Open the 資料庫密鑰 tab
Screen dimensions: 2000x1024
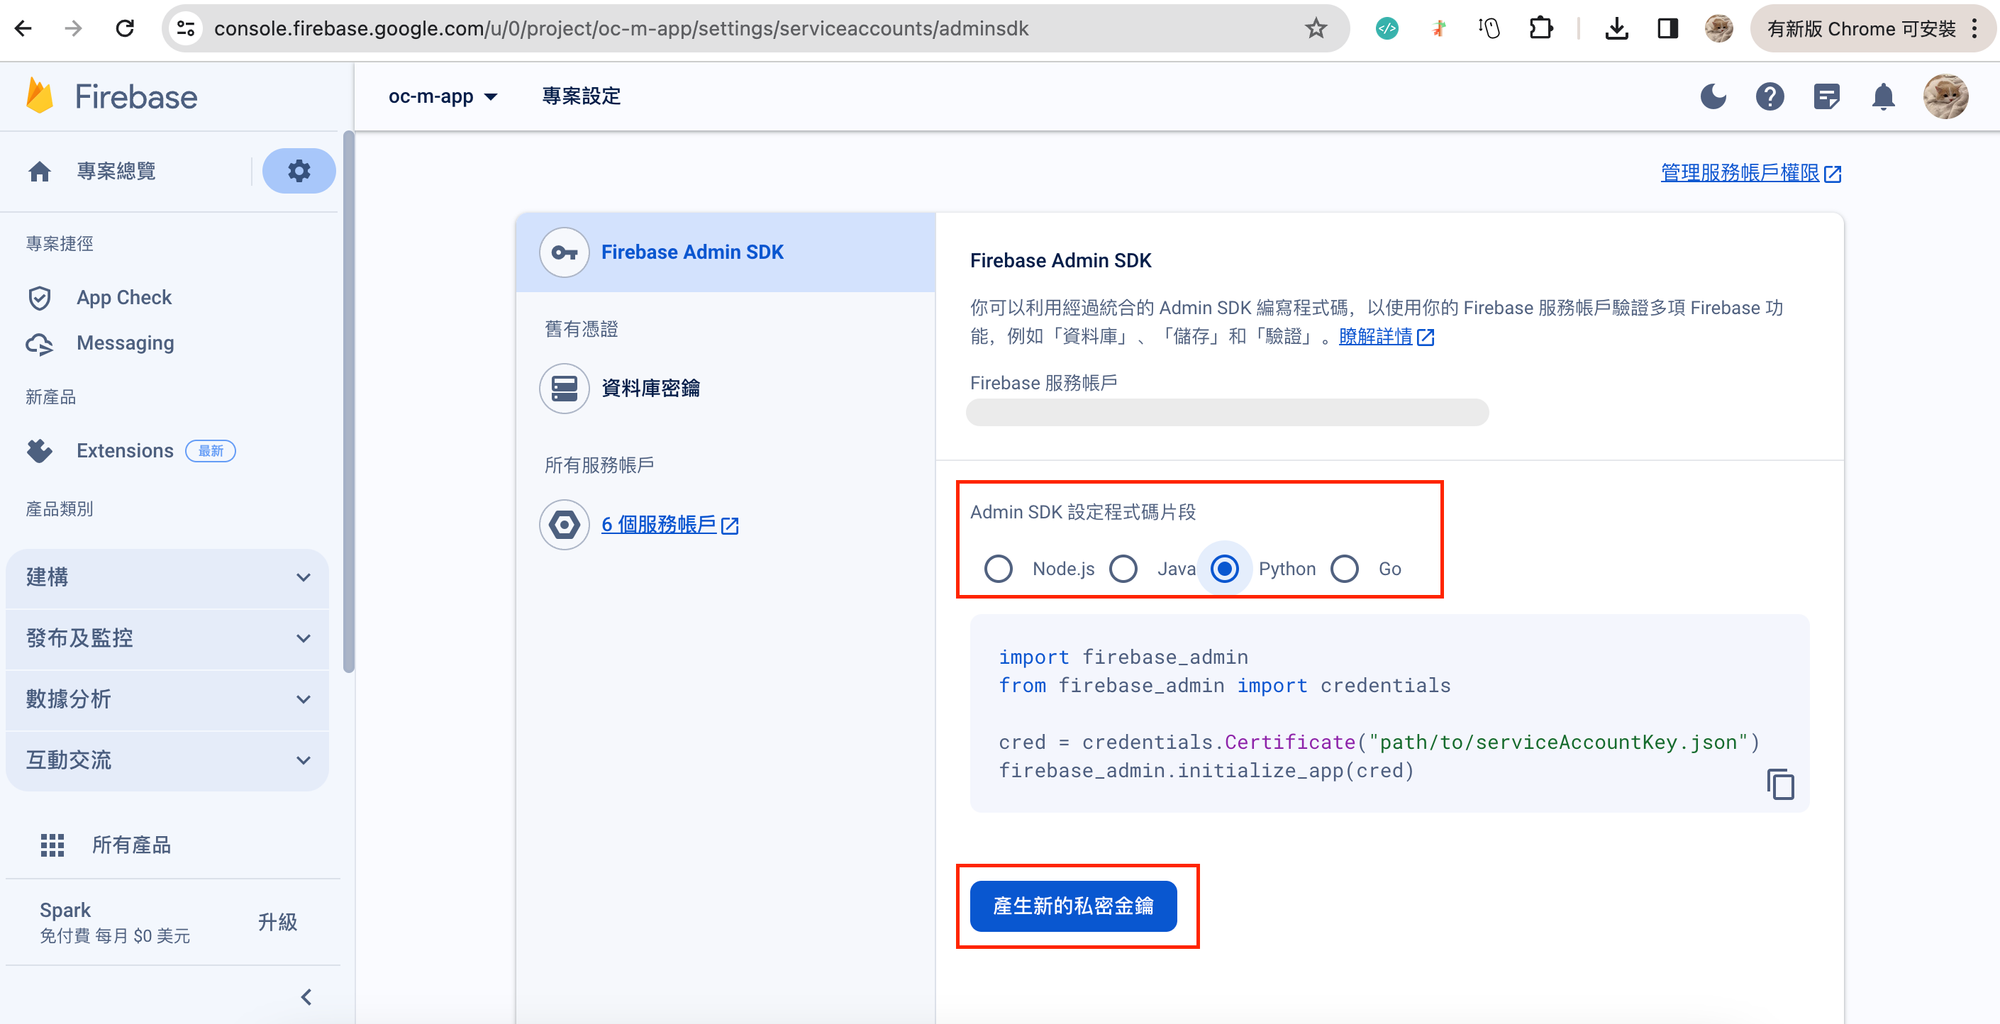click(x=650, y=388)
